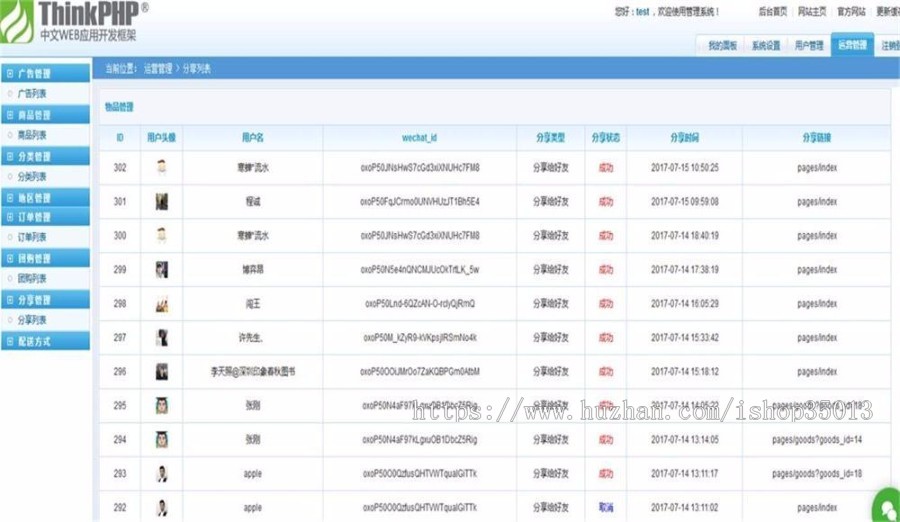Open 订单列表 in the sidebar
This screenshot has height=522, width=900.
(32, 237)
